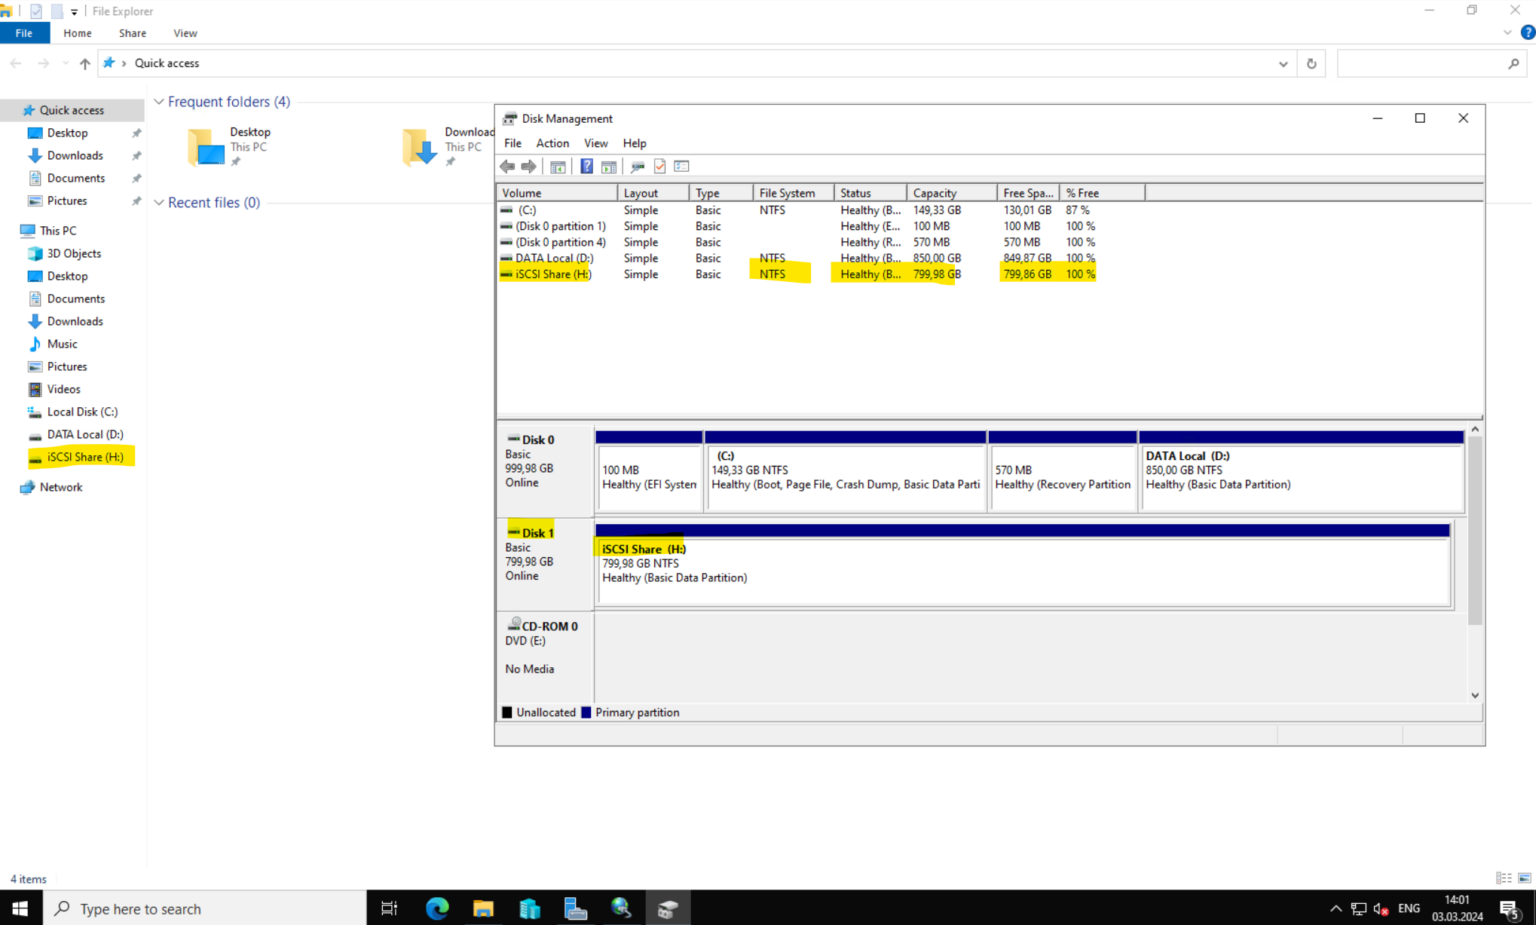Click the network icon in the system tray
The image size is (1536, 925).
(1358, 908)
